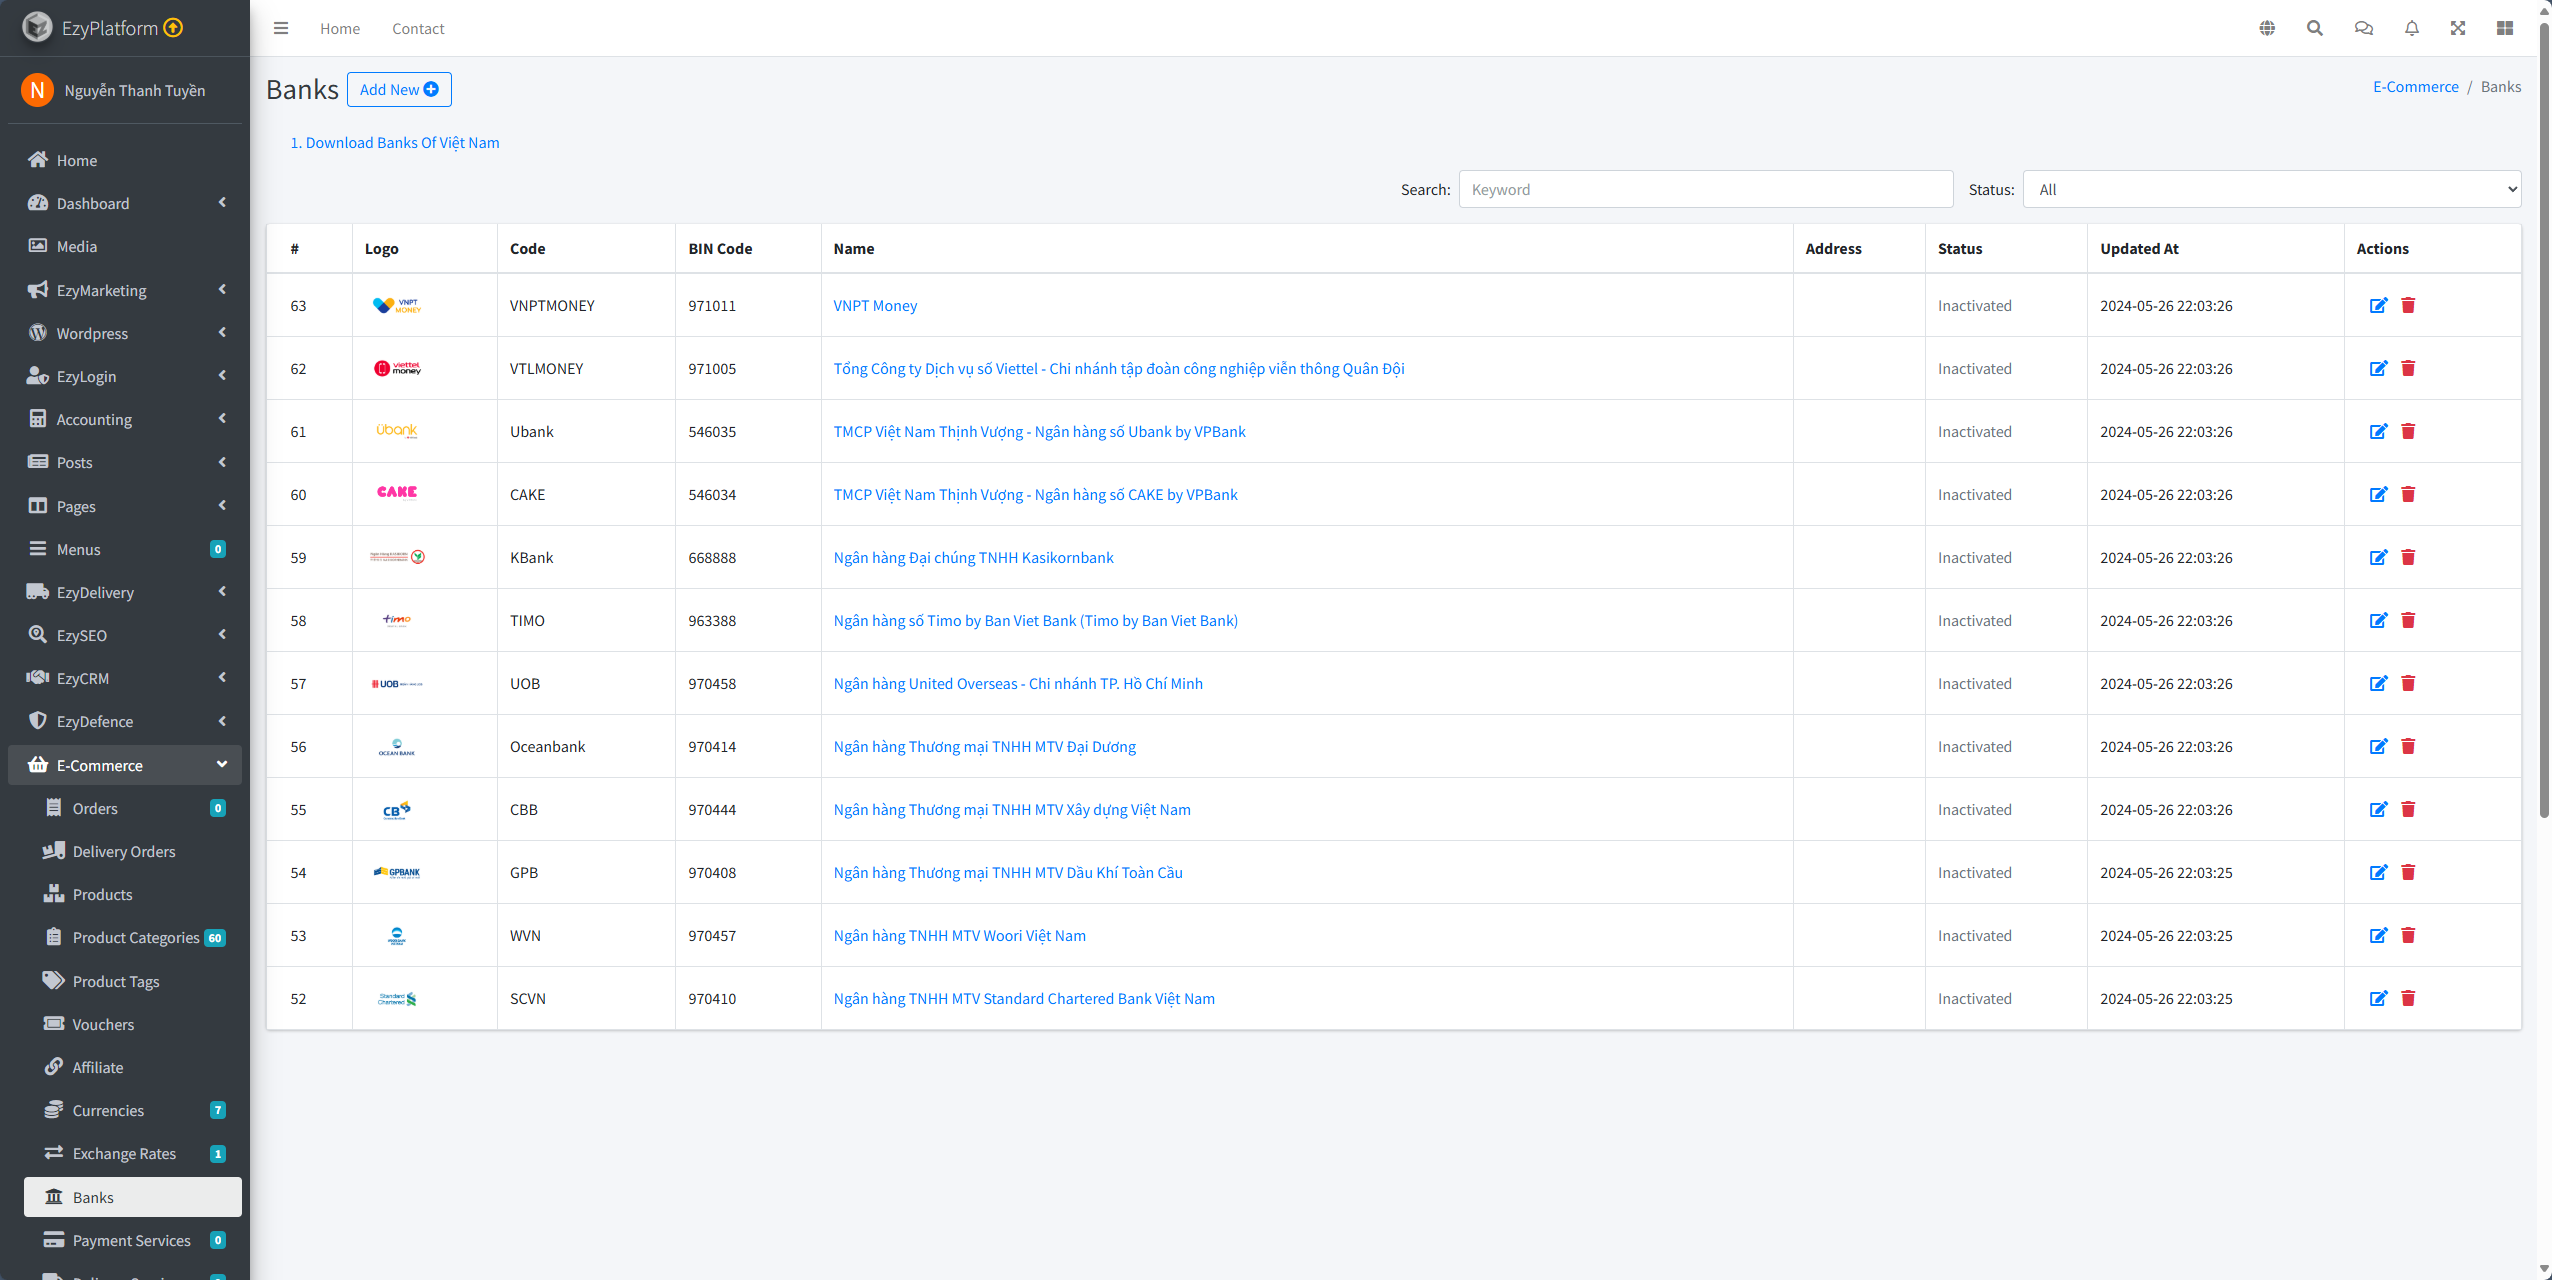Click the notifications bell icon

click(2411, 29)
